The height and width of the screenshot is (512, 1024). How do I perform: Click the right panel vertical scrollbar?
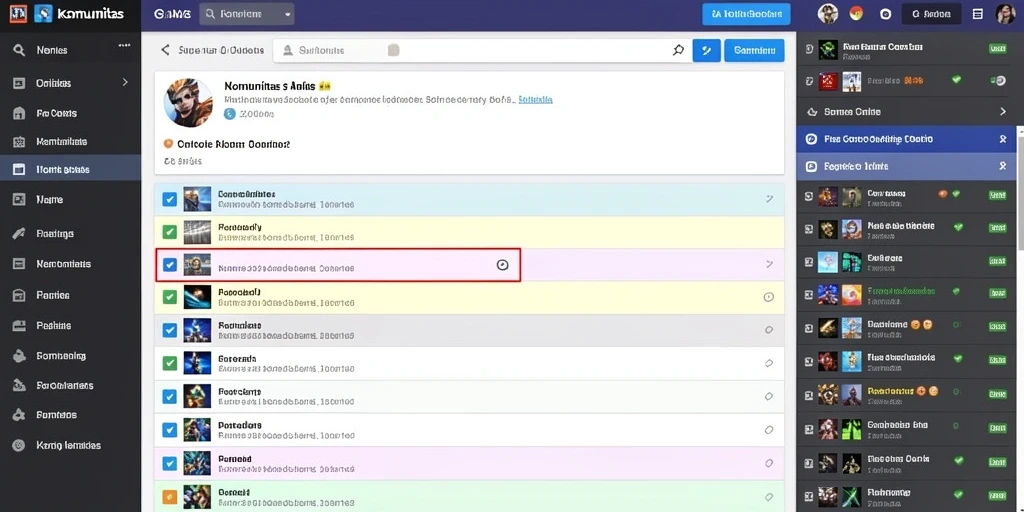[1020, 189]
